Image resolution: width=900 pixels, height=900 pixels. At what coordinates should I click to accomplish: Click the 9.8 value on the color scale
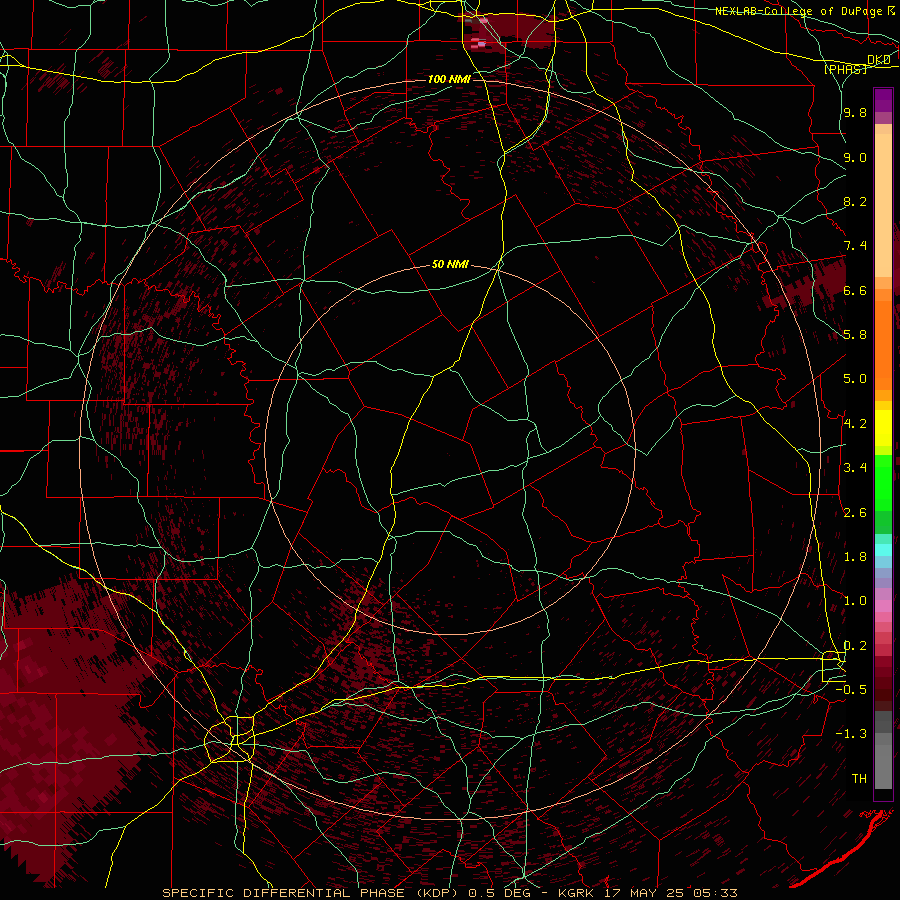pyautogui.click(x=855, y=112)
